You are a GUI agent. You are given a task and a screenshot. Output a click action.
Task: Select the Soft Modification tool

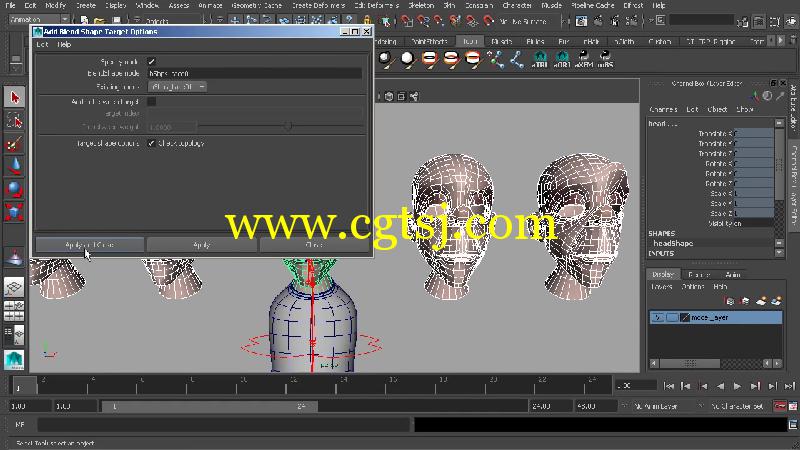(x=14, y=257)
